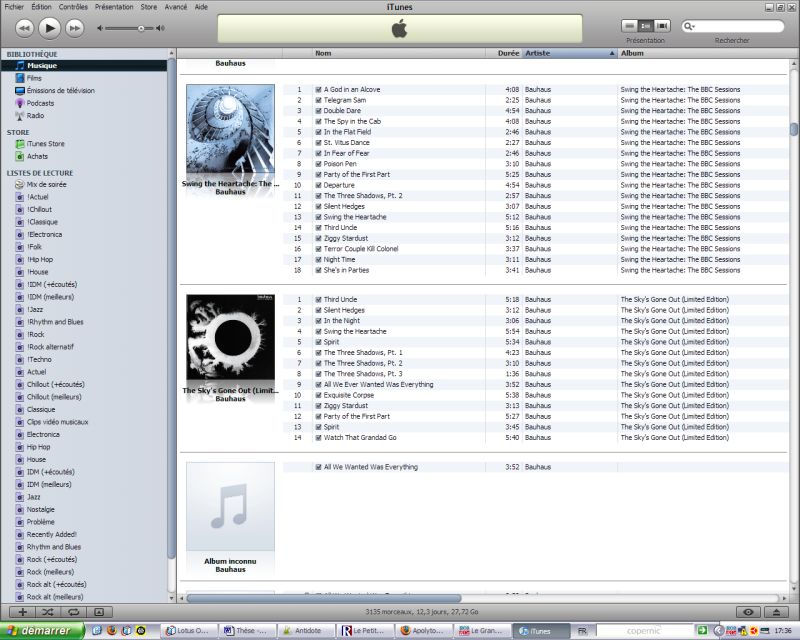Select Radio in the library sidebar
This screenshot has width=800, height=640.
coord(35,115)
